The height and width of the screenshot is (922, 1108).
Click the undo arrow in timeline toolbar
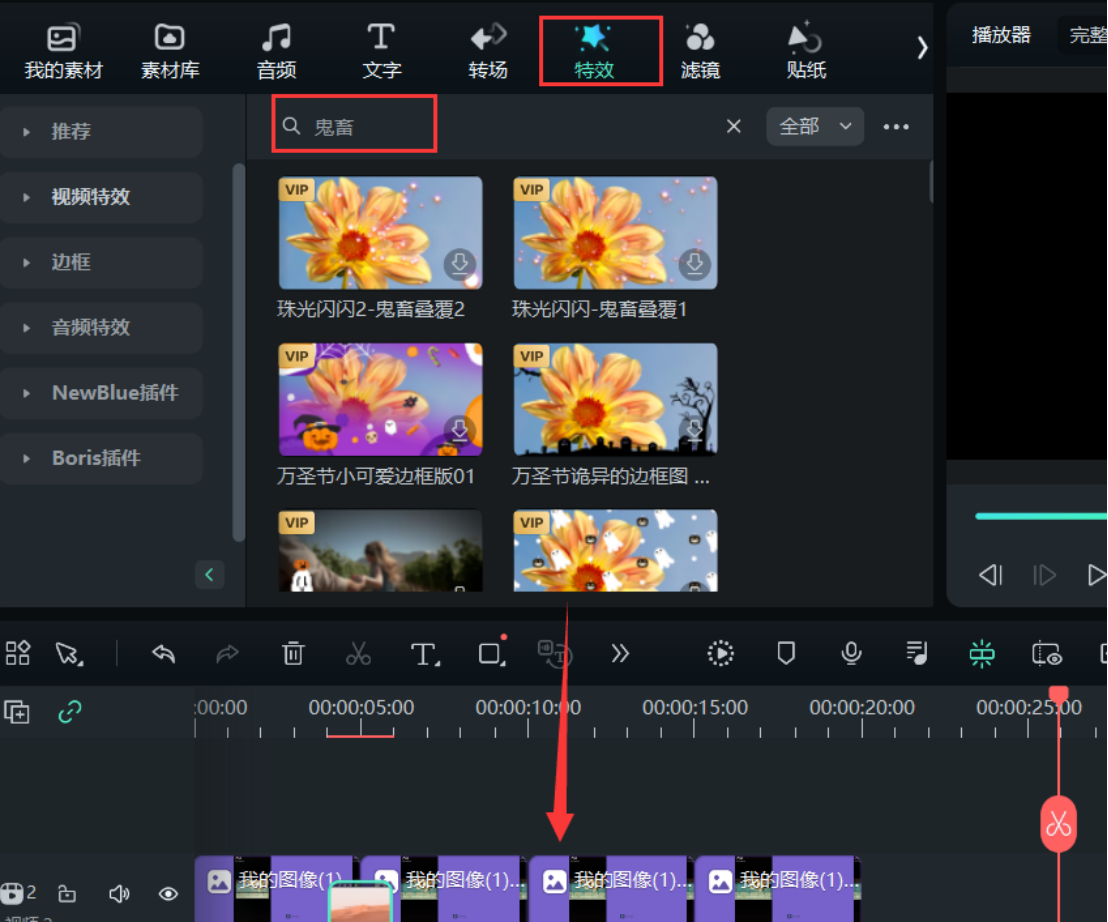coord(164,654)
